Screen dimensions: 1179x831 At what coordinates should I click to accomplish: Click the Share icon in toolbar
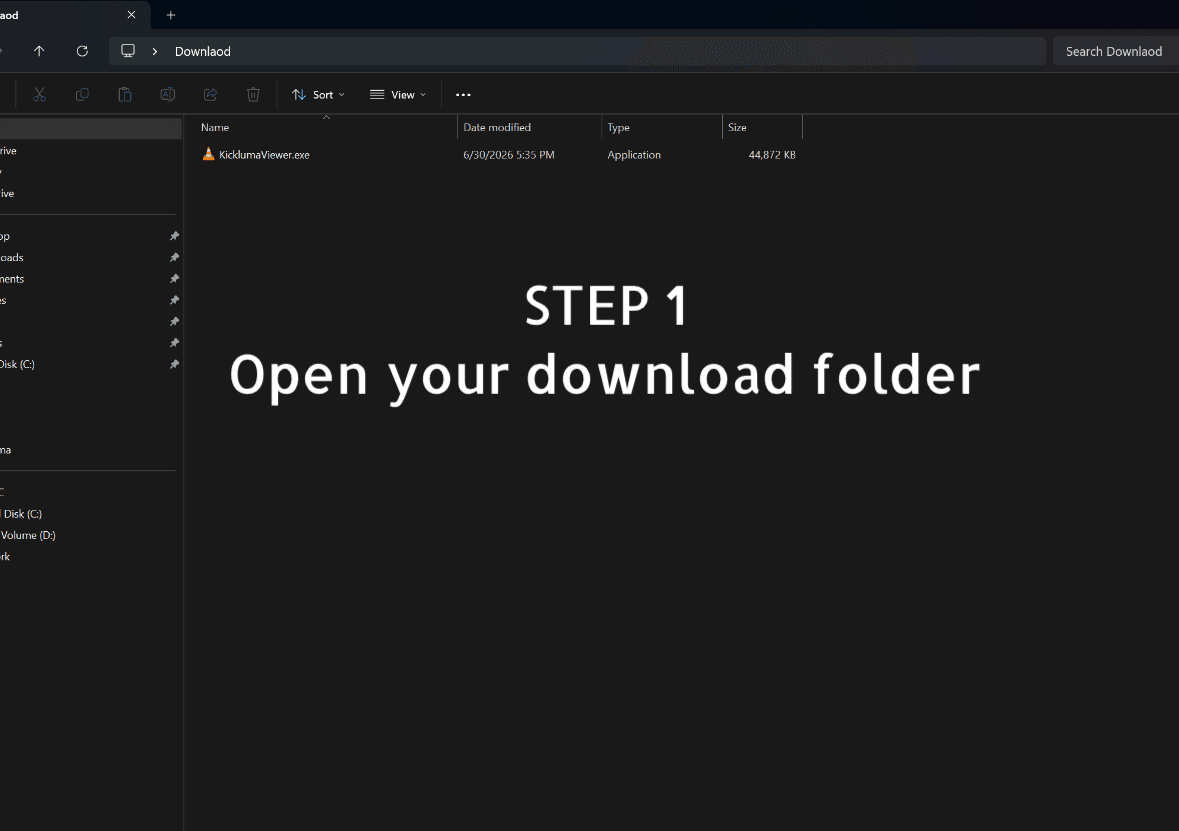211,94
